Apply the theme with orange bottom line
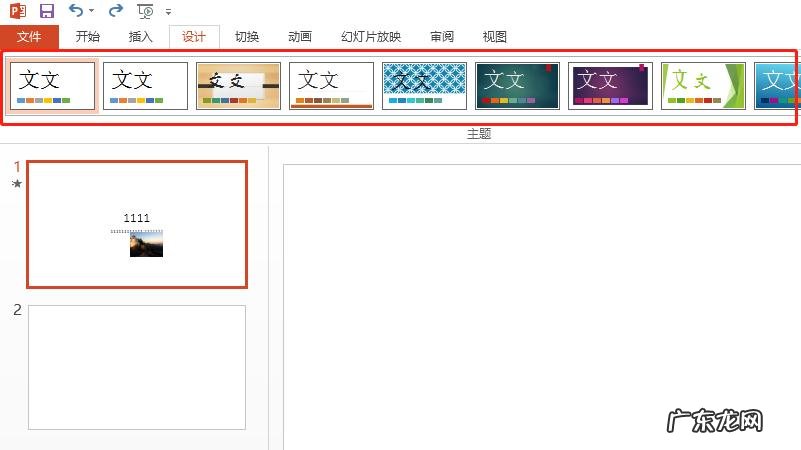This screenshot has width=801, height=450. (332, 86)
